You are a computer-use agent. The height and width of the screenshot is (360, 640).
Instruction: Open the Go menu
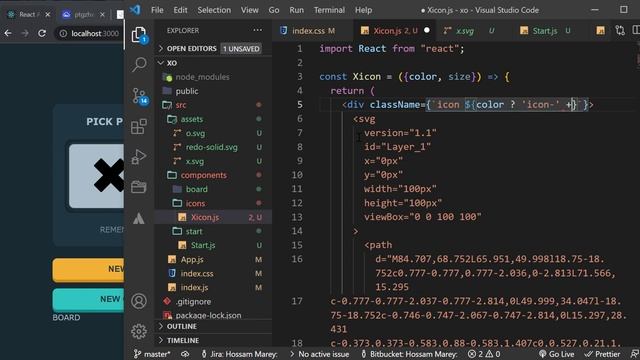tap(274, 10)
